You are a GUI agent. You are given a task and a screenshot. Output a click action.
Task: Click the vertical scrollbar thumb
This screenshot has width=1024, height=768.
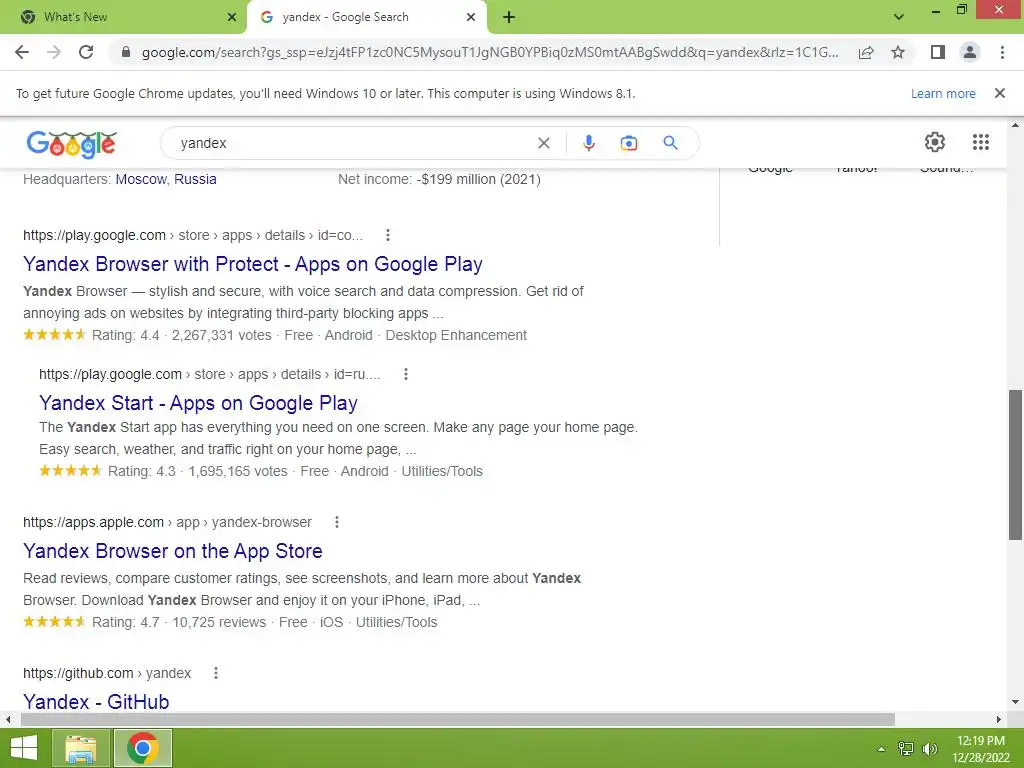pos(1015,465)
